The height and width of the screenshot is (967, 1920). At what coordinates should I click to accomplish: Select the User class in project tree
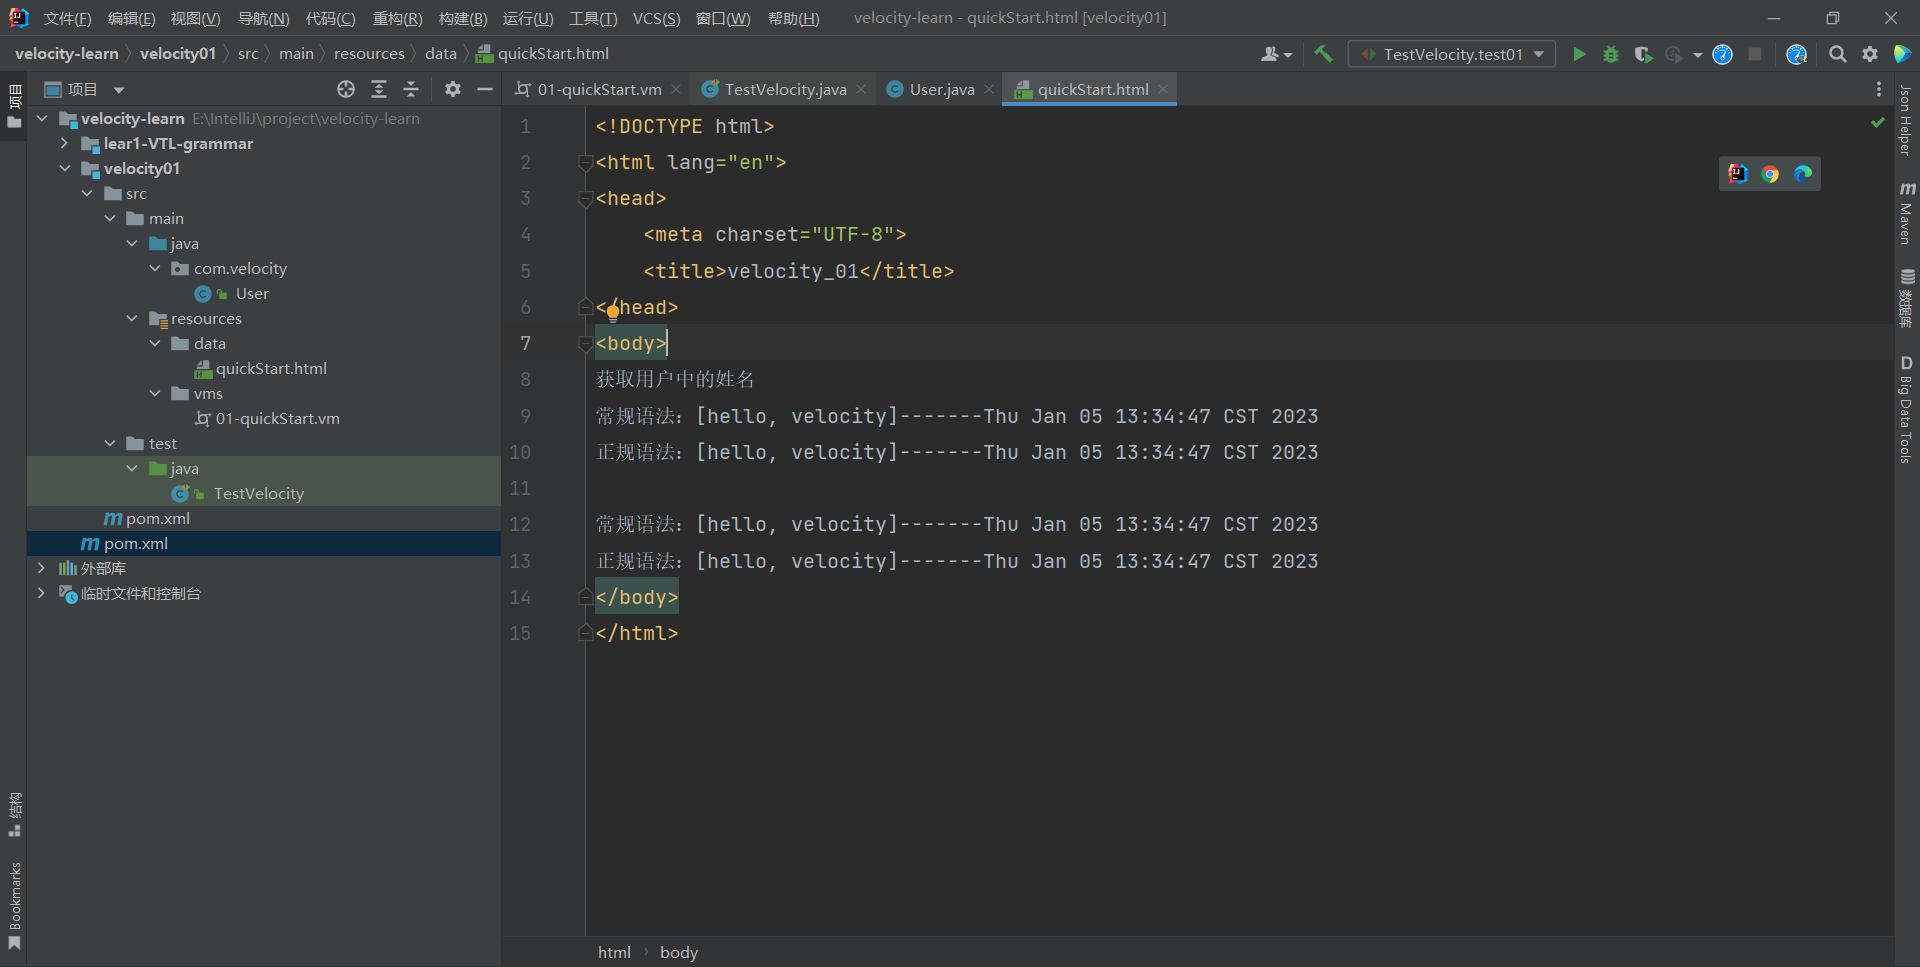click(251, 293)
